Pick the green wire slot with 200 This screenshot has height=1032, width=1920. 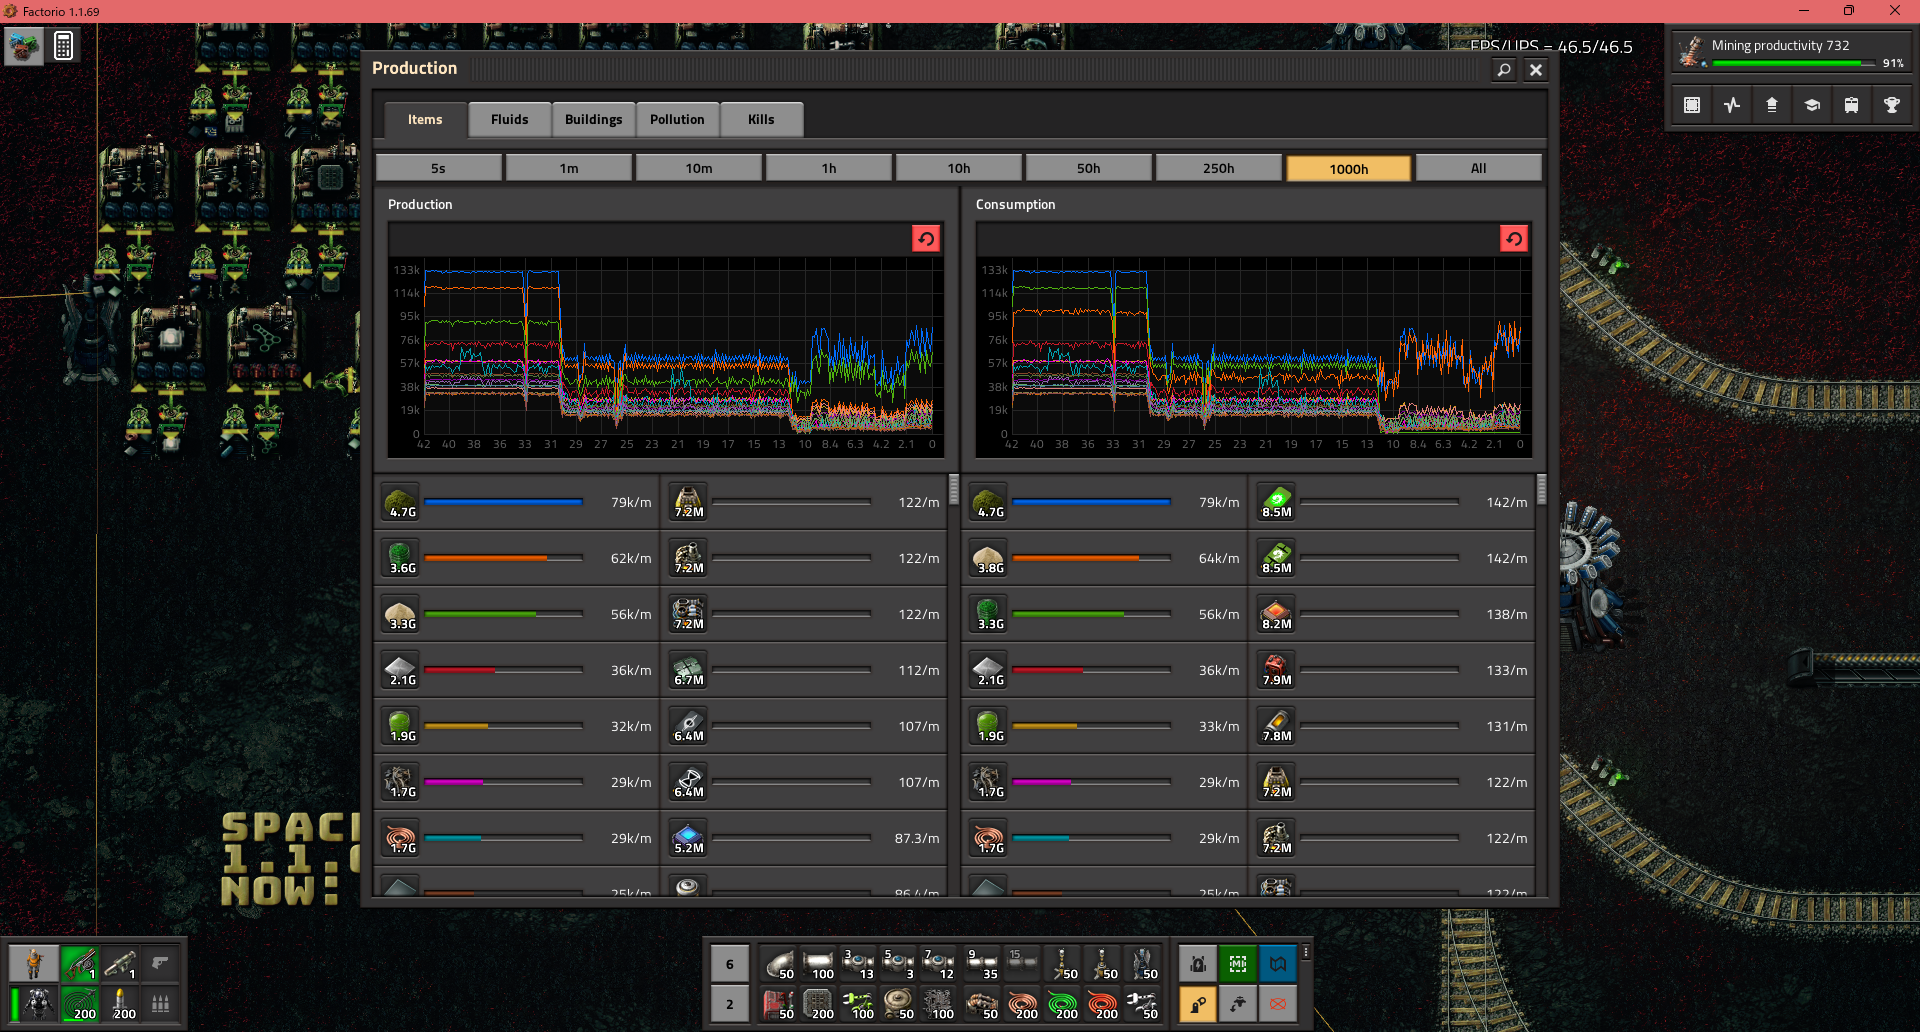(x=1062, y=1004)
